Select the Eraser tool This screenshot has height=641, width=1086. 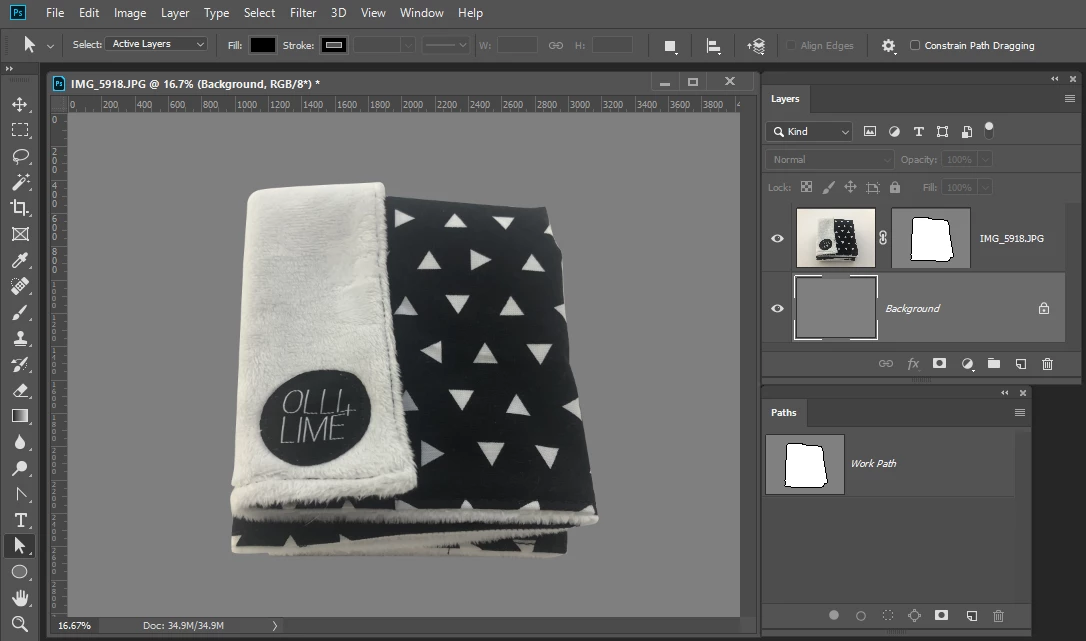point(20,390)
